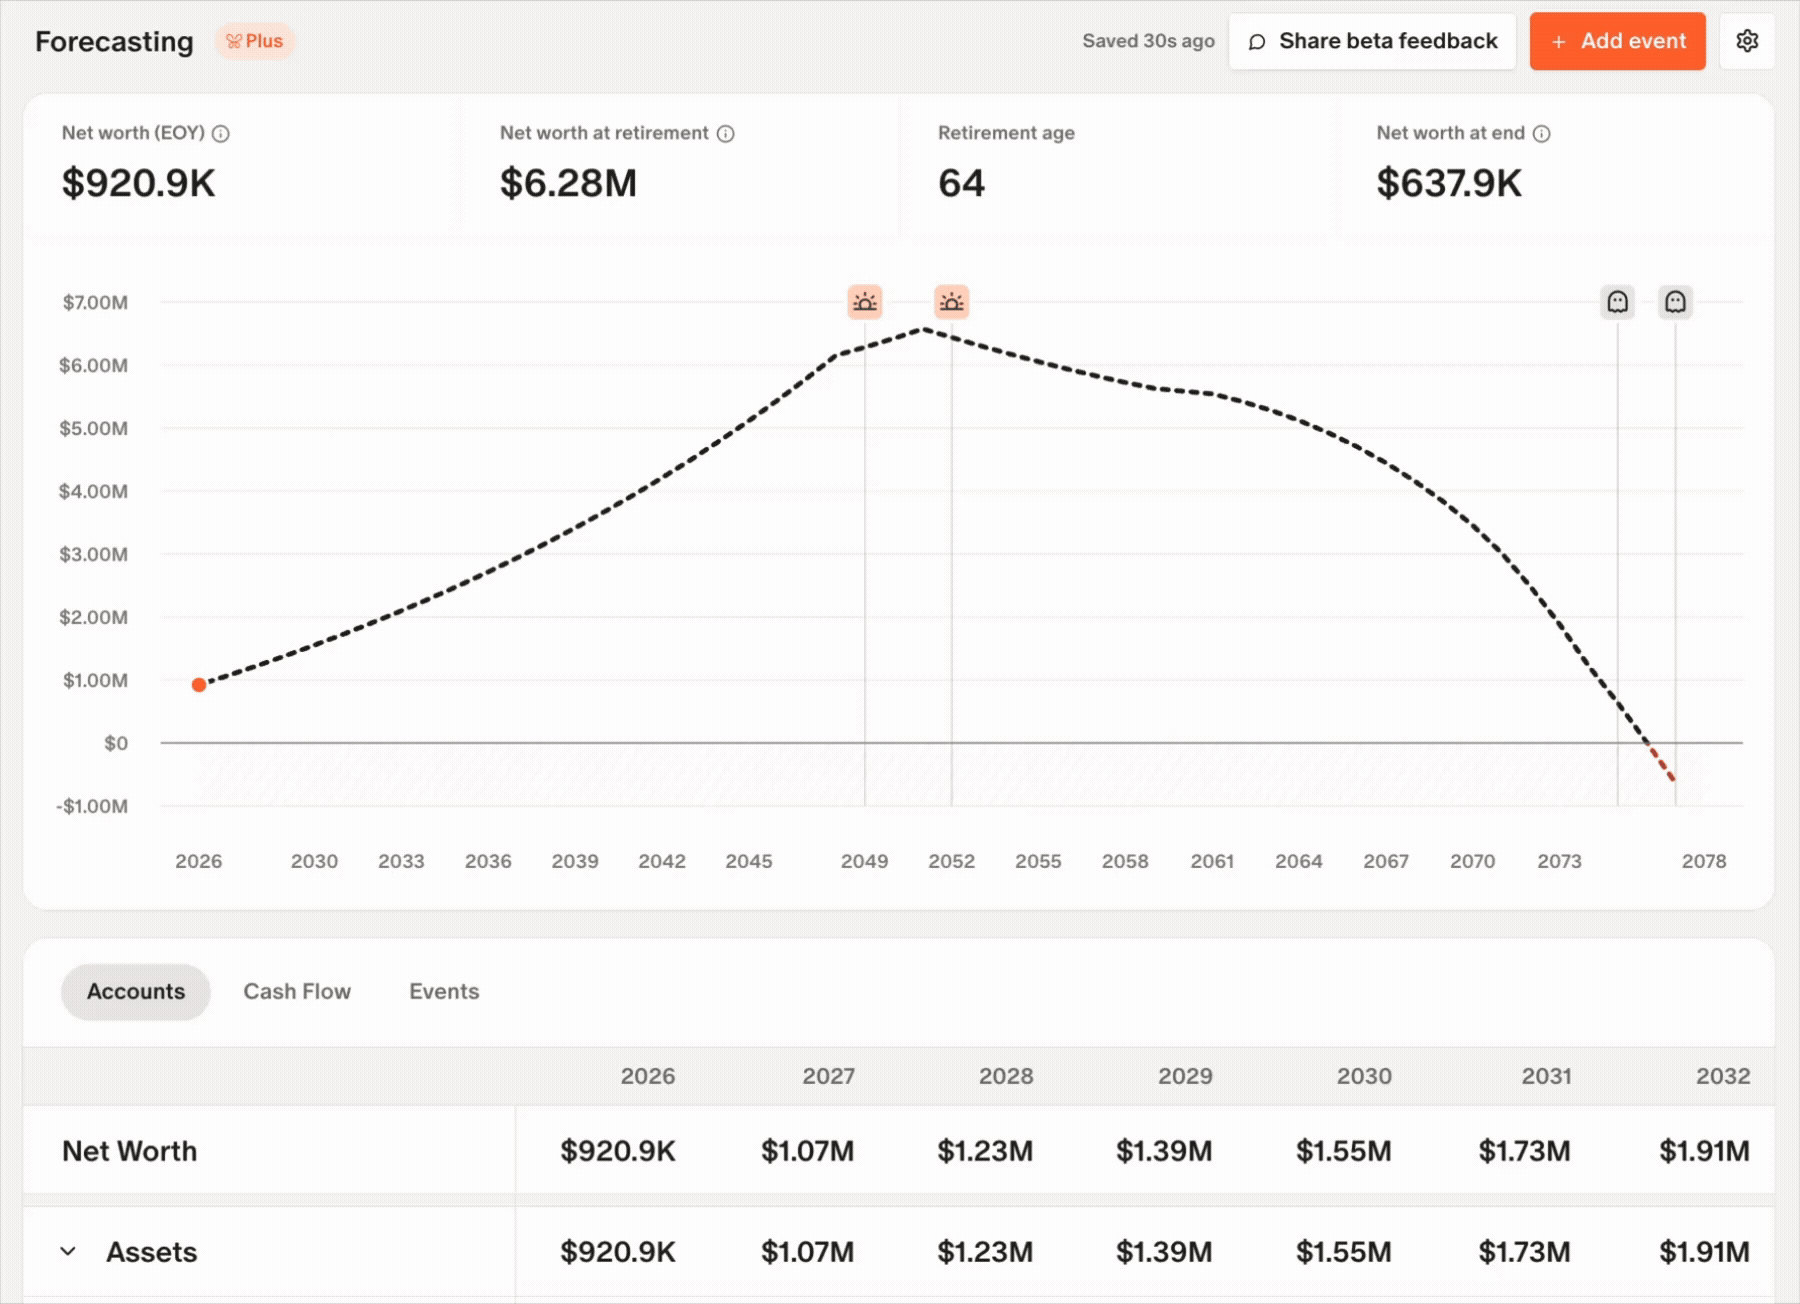Click the last ghost end-of-life marker

pyautogui.click(x=1675, y=302)
